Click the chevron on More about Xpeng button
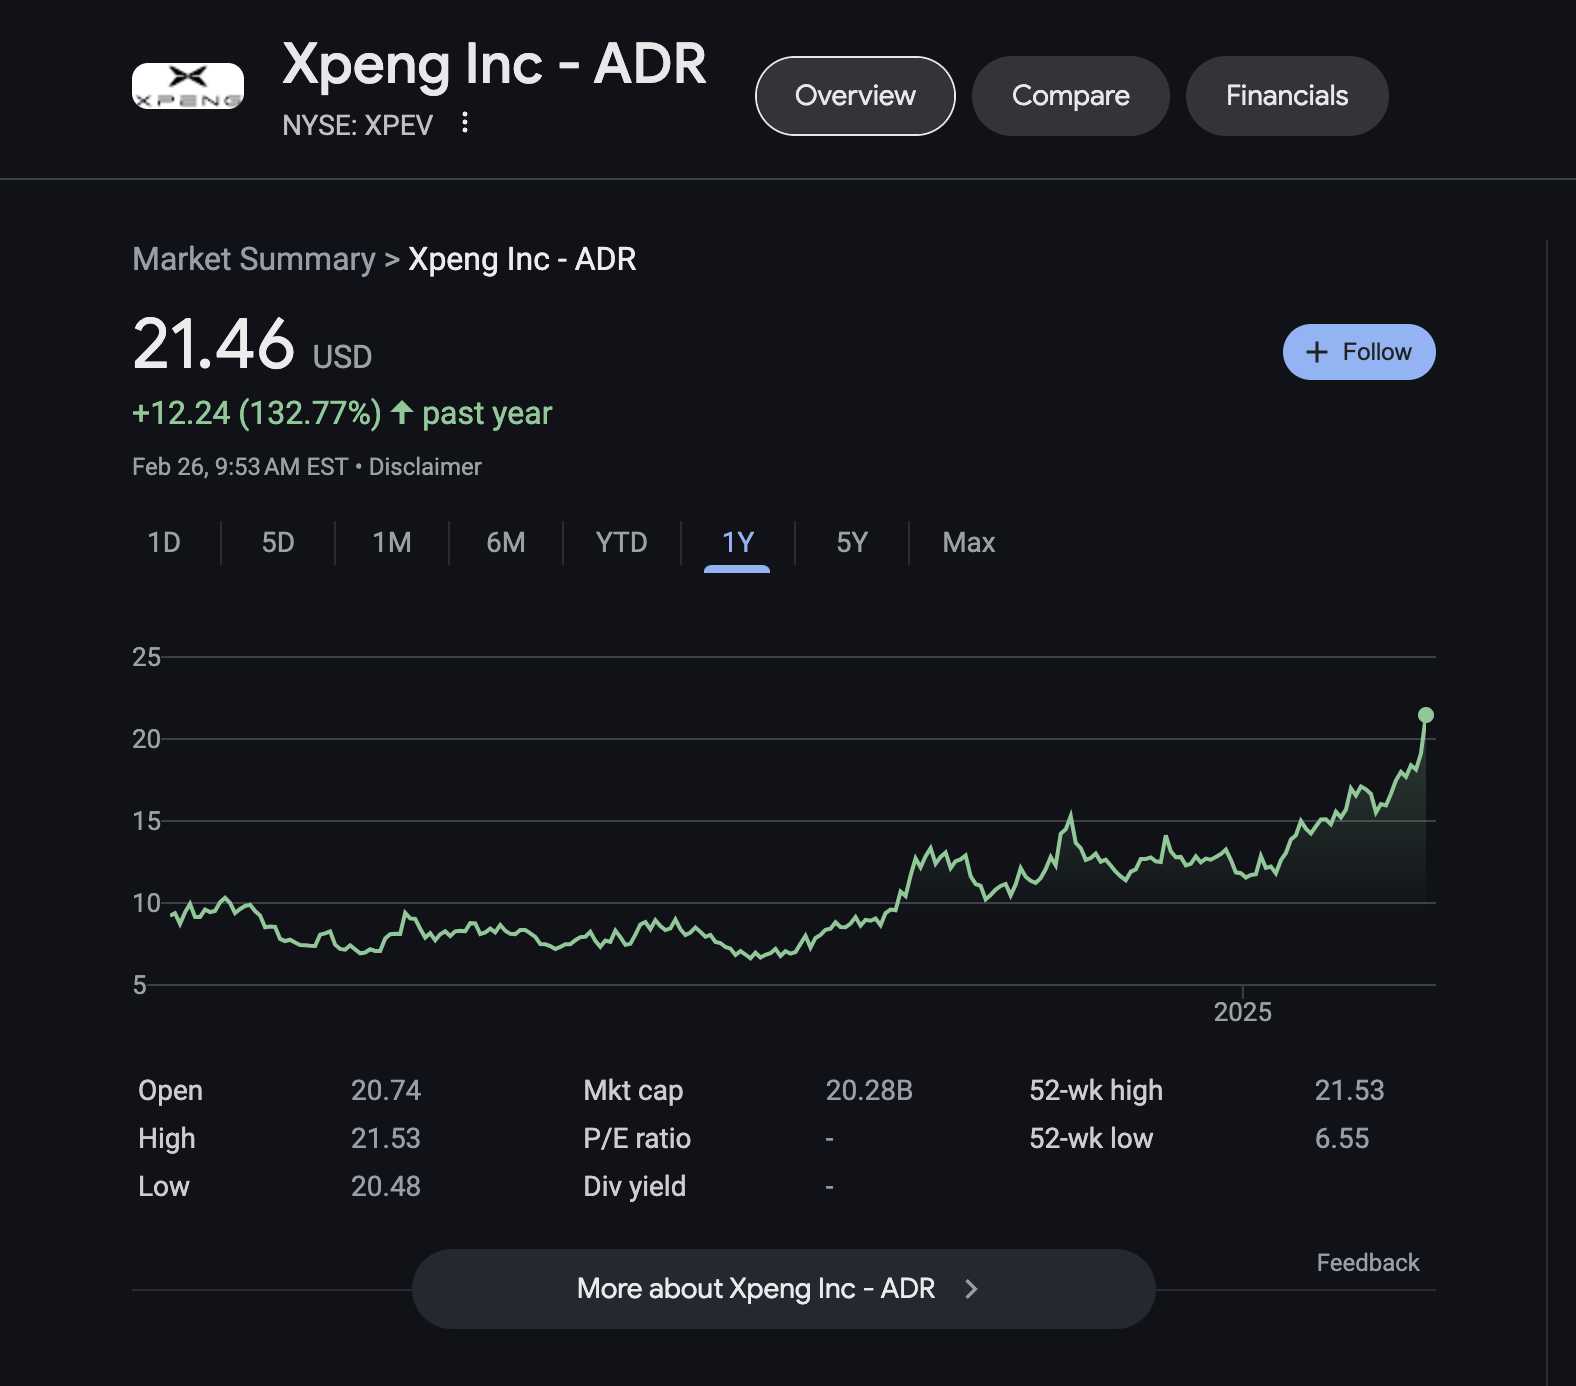This screenshot has height=1386, width=1576. (x=971, y=1289)
